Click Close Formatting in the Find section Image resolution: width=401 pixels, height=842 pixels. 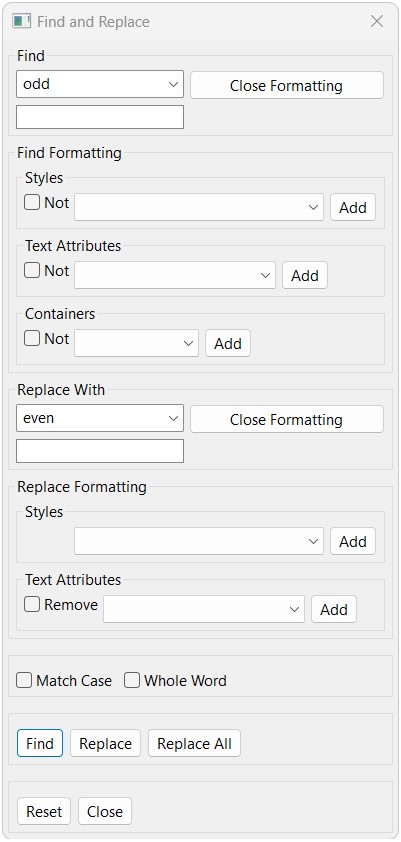tap(287, 85)
